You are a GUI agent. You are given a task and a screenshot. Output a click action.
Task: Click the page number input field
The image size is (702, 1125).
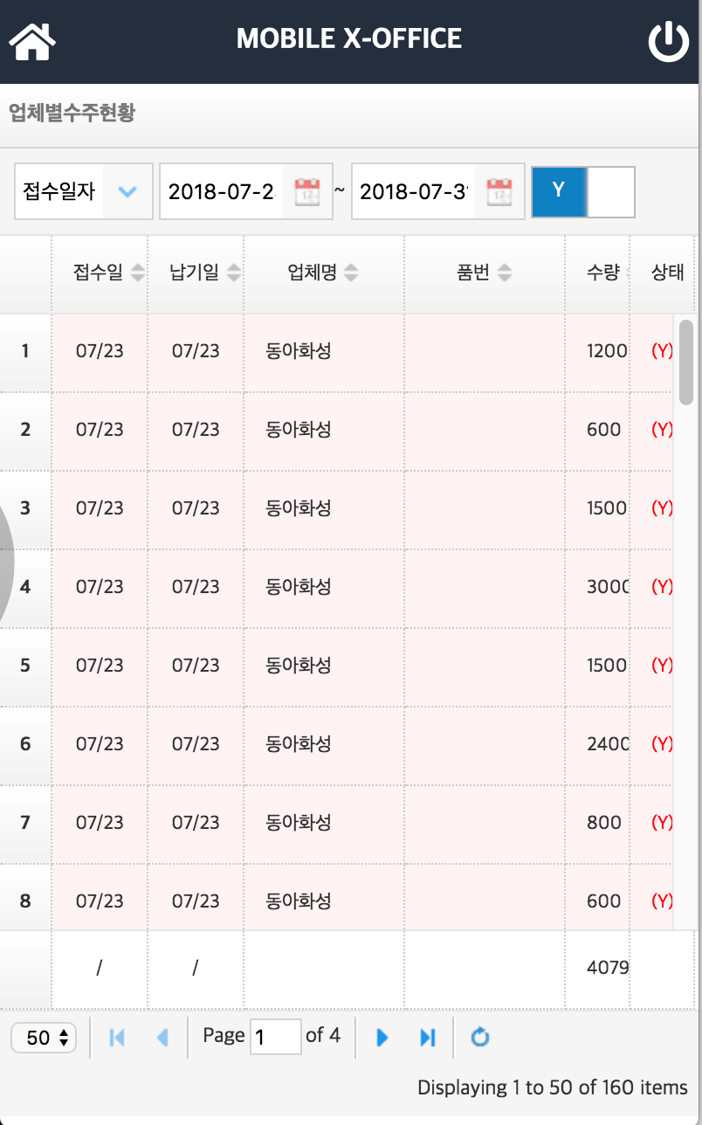point(276,1037)
